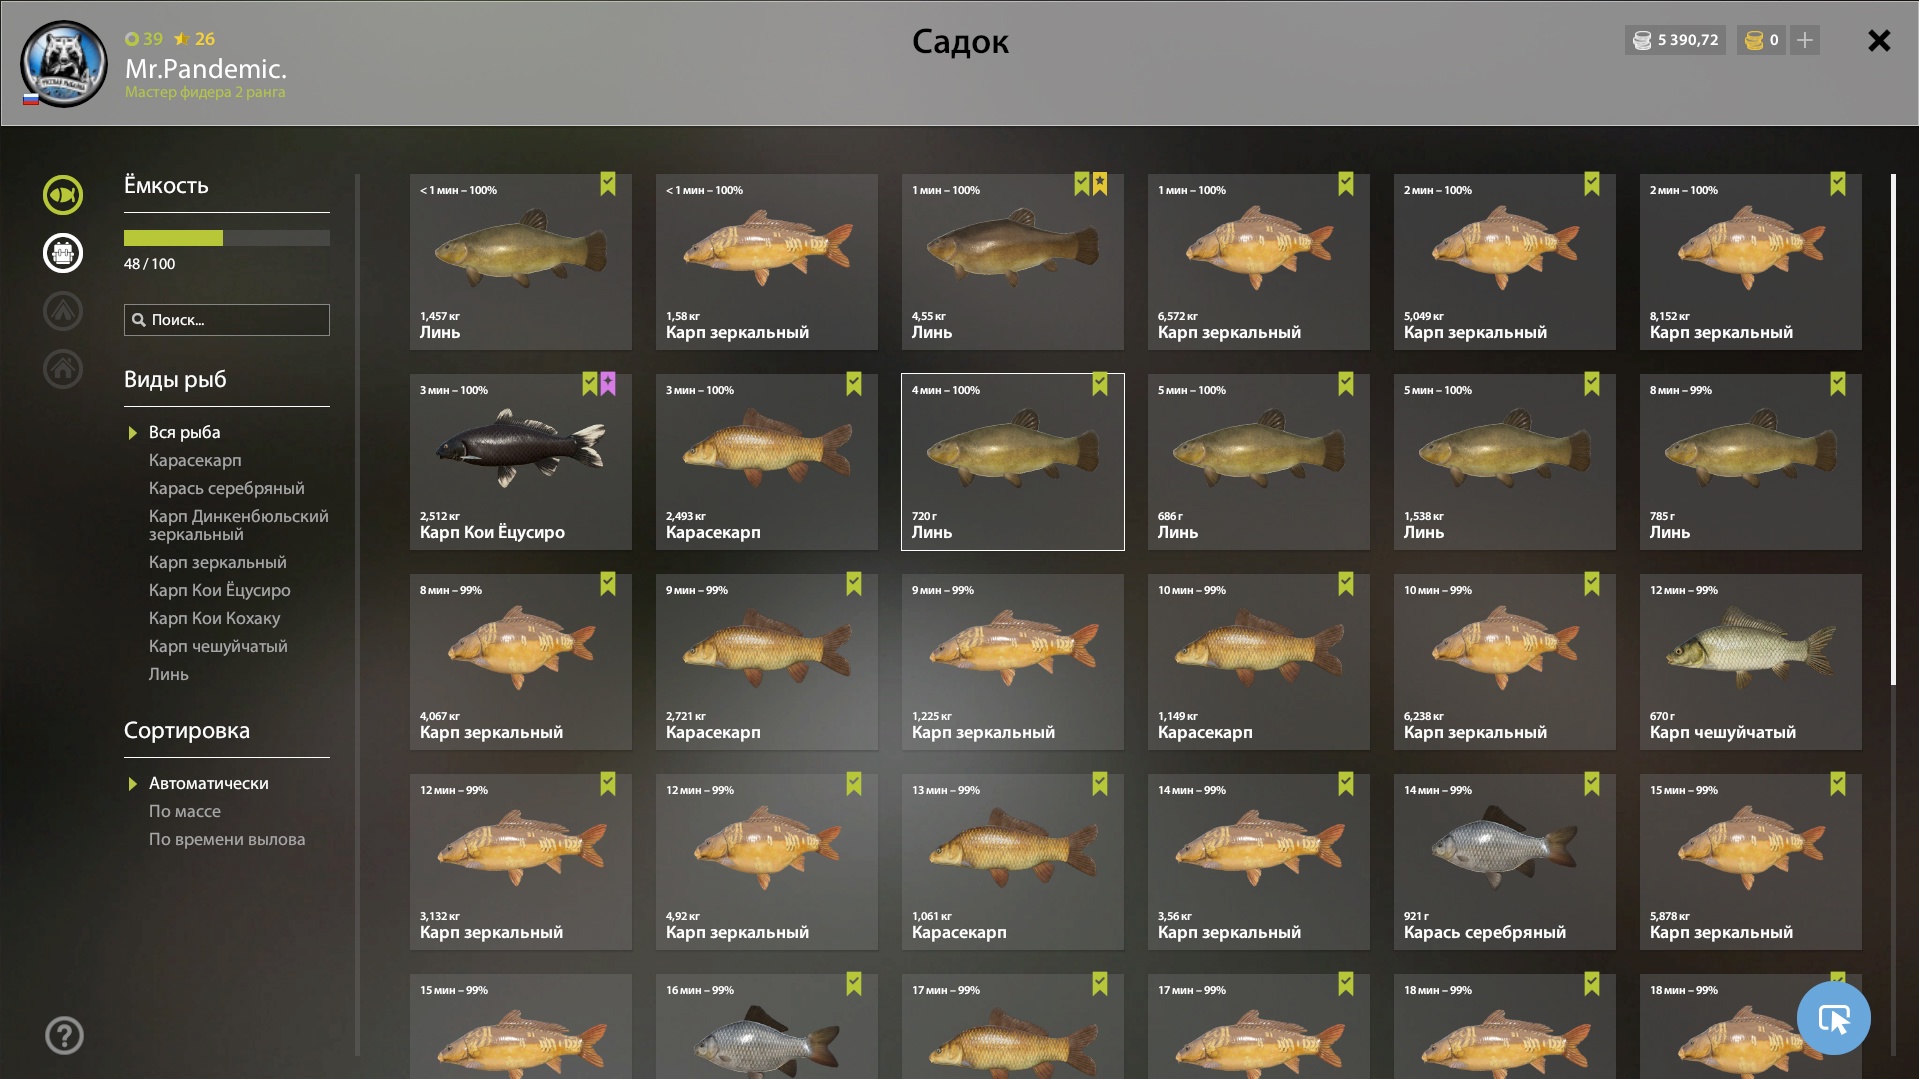Filter by Линь species
Image resolution: width=1919 pixels, height=1079 pixels.
(169, 674)
